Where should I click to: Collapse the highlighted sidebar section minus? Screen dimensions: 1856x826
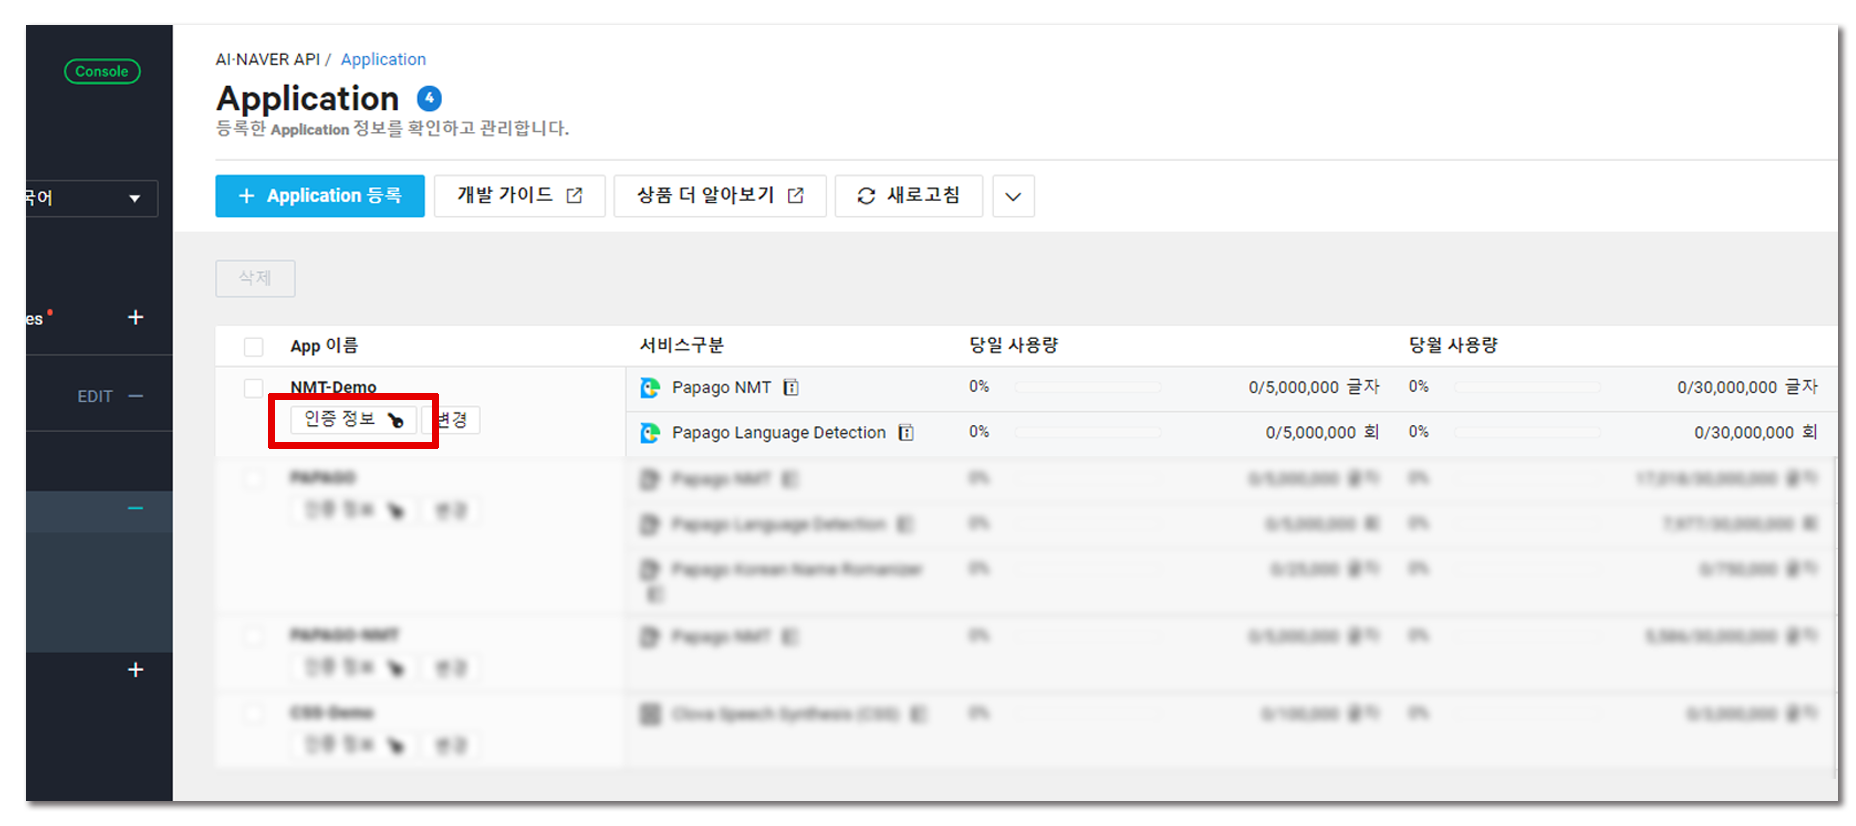(136, 508)
